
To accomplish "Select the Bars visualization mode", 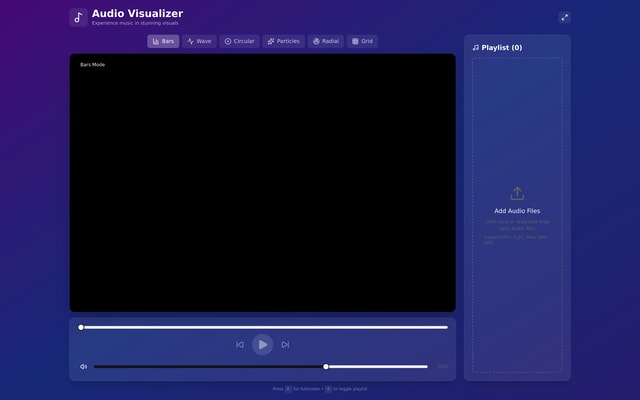I will (x=163, y=41).
